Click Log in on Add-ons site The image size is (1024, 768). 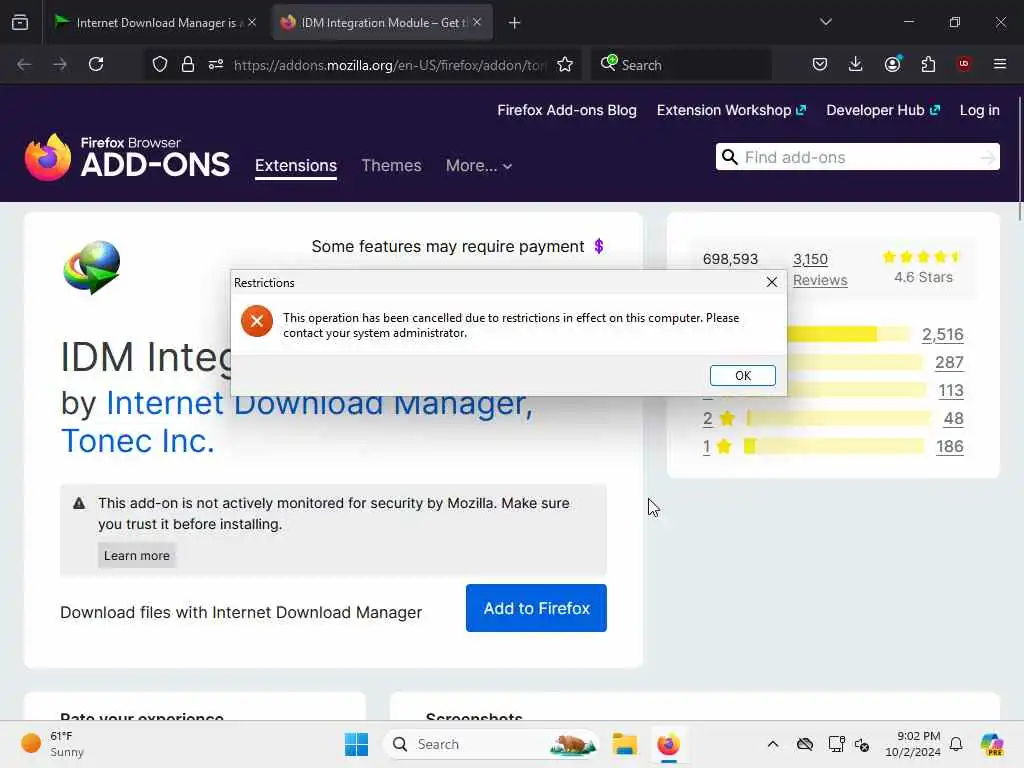tap(979, 110)
